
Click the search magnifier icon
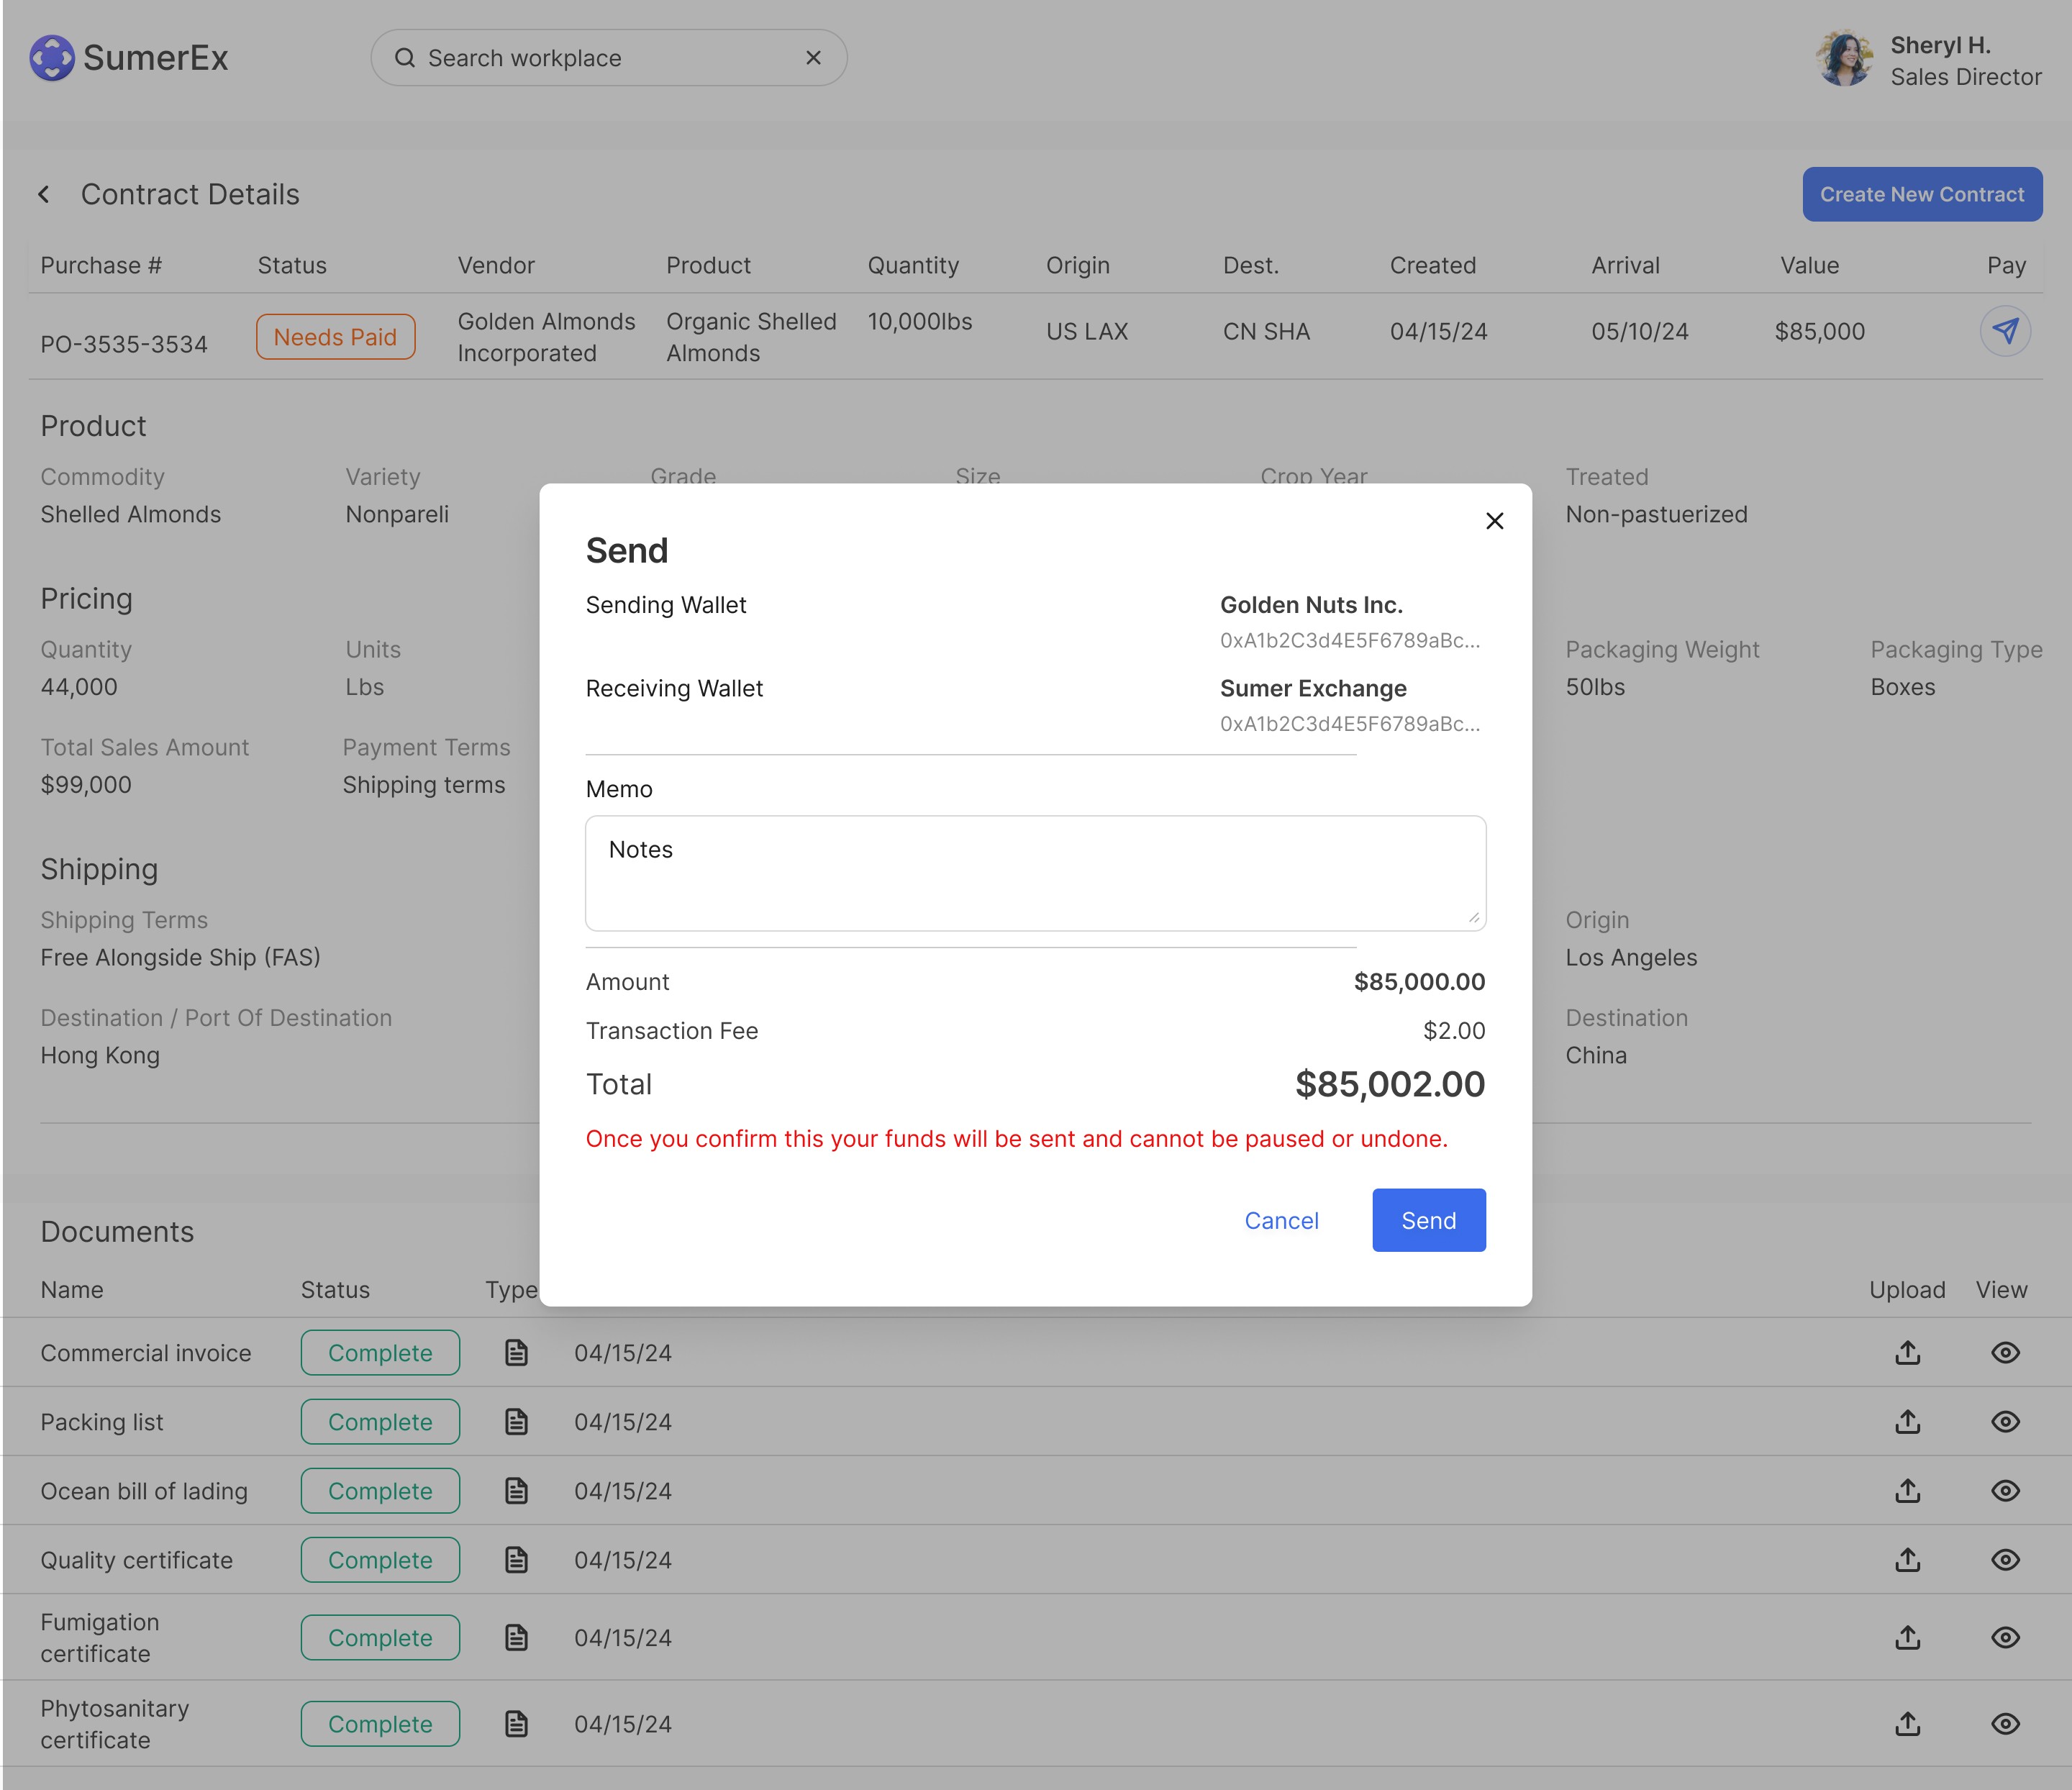click(x=405, y=58)
